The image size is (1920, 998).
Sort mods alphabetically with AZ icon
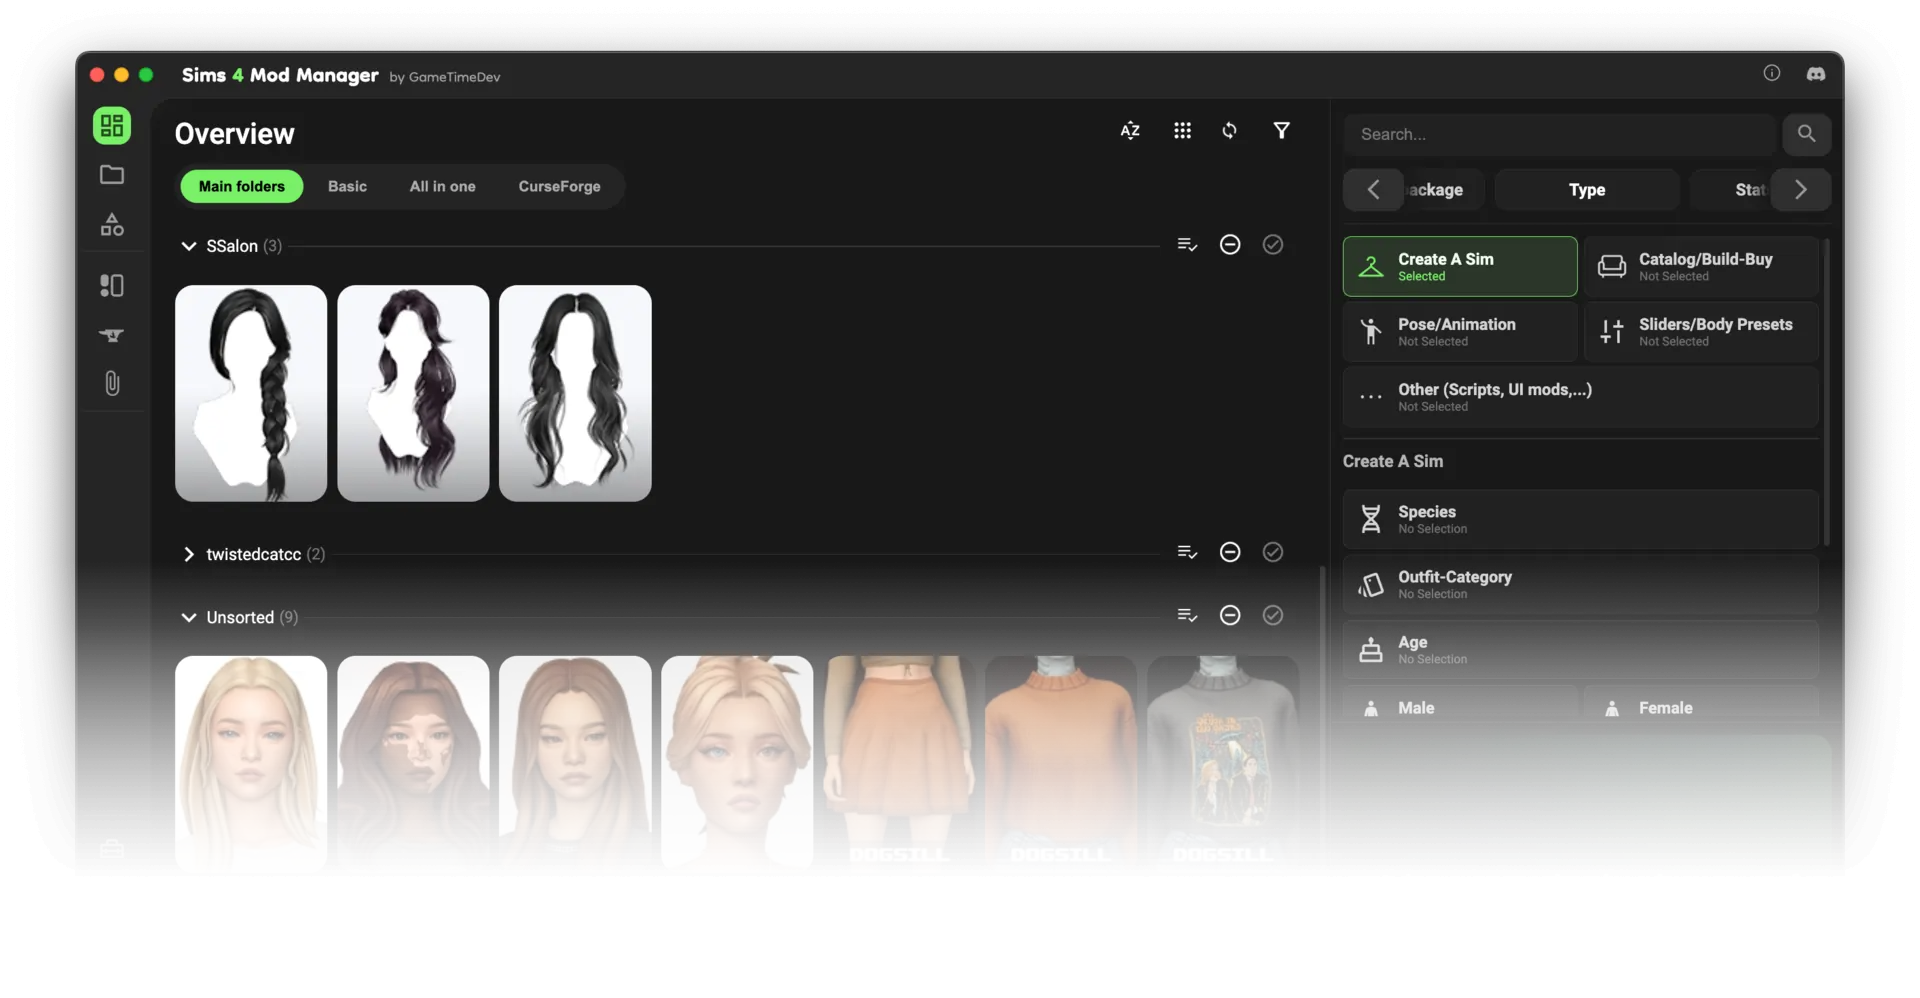coord(1130,131)
